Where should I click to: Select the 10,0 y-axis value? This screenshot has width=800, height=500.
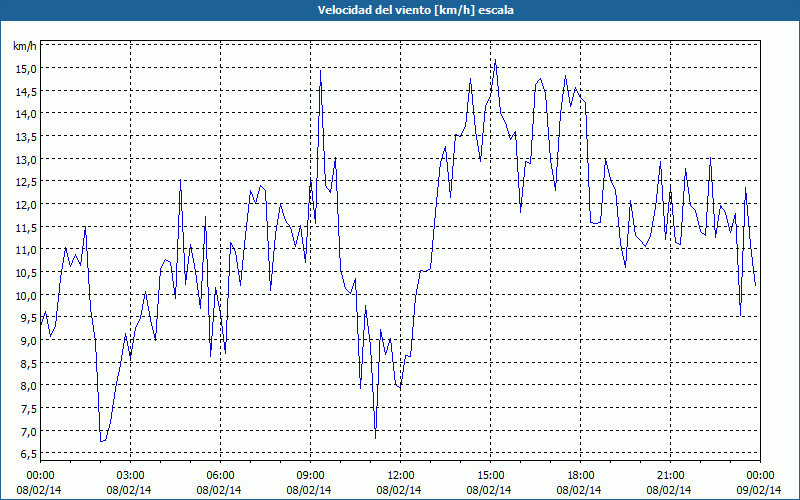(26, 296)
